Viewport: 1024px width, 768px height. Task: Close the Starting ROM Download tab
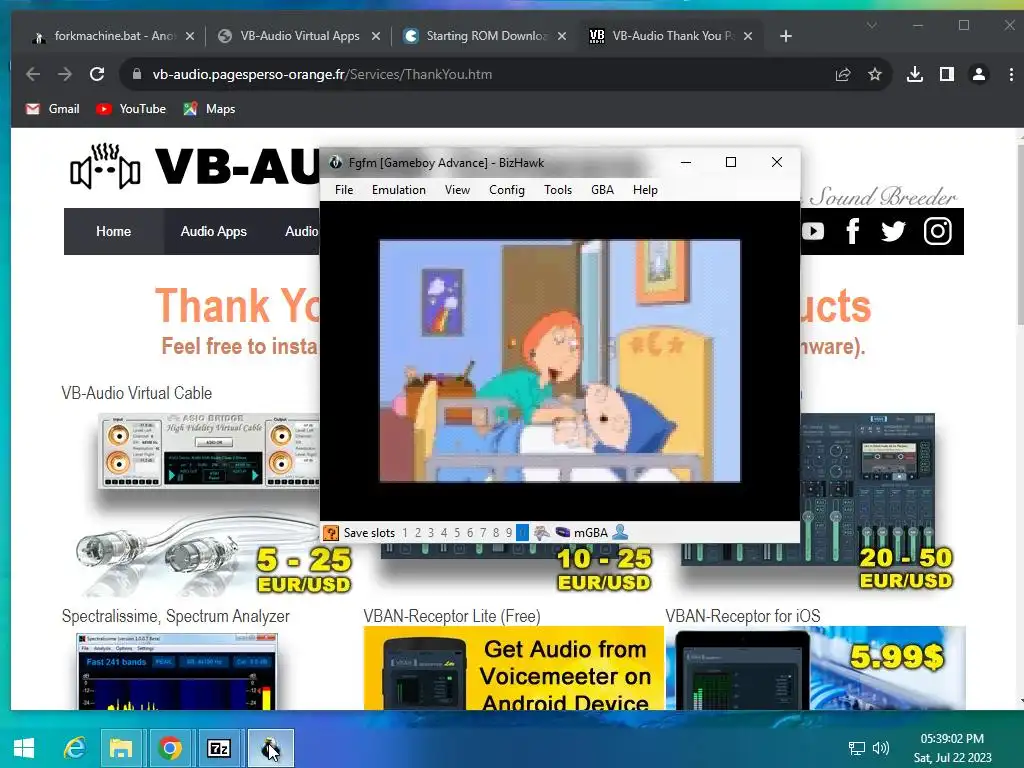[562, 37]
